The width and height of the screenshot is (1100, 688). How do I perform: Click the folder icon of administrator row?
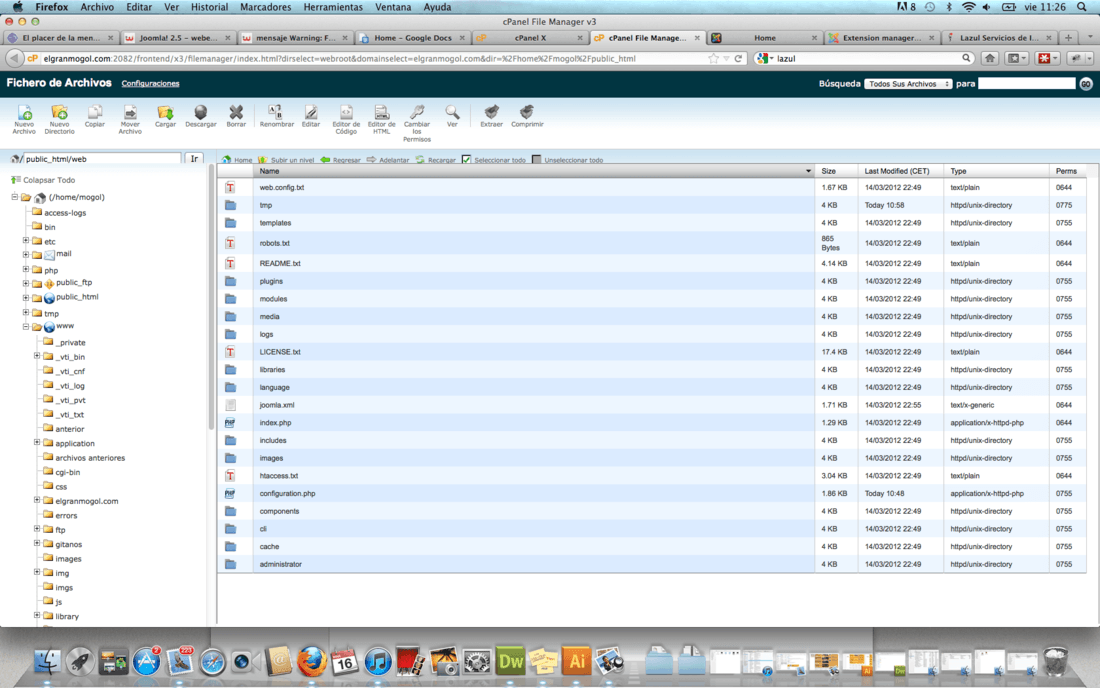tap(230, 564)
